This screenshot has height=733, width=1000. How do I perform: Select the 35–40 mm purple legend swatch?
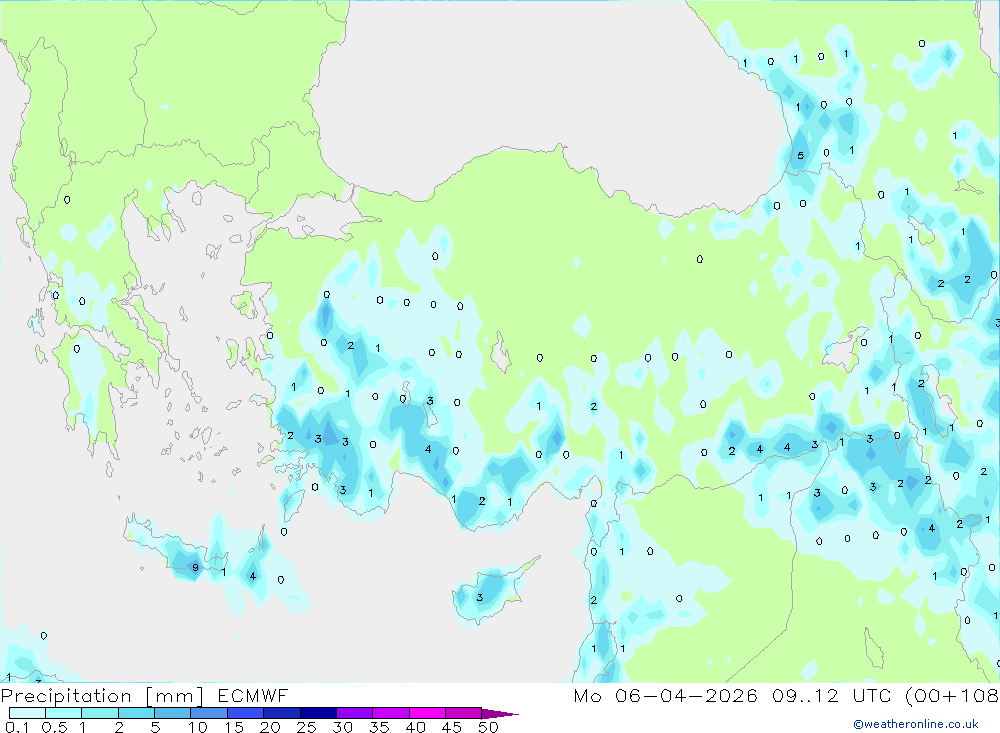(390, 713)
